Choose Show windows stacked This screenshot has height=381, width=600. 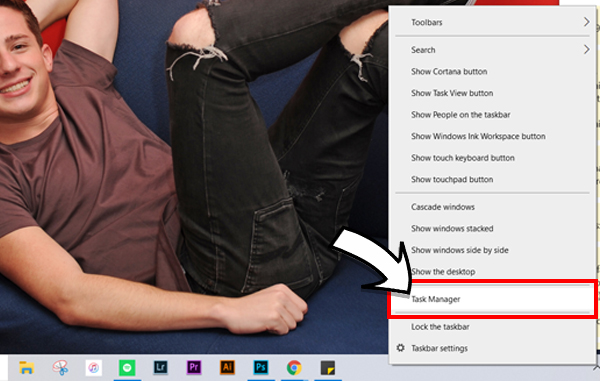pos(492,228)
